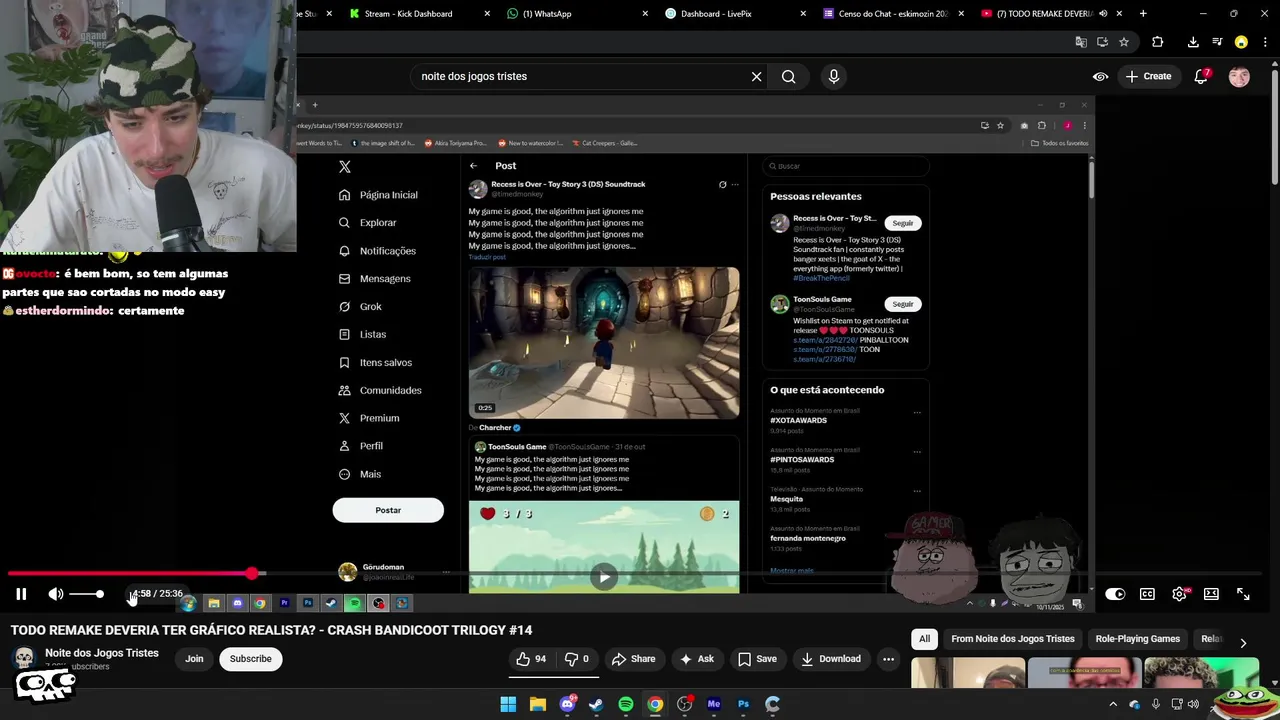
Task: Click the install/cast icon in the address bar
Action: point(1102,42)
